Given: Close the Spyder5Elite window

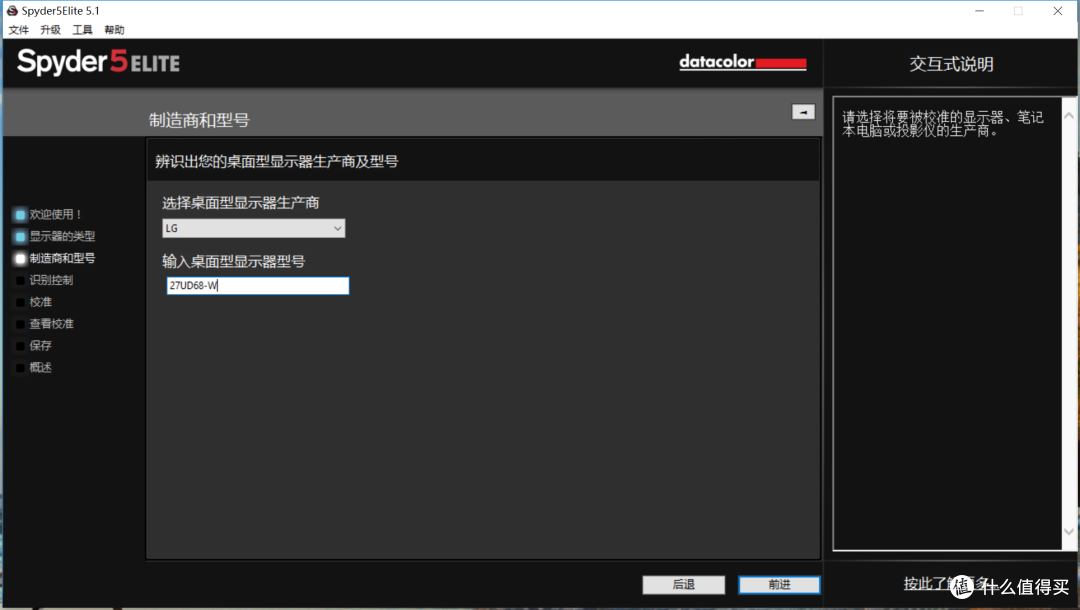Looking at the screenshot, I should [x=1058, y=11].
